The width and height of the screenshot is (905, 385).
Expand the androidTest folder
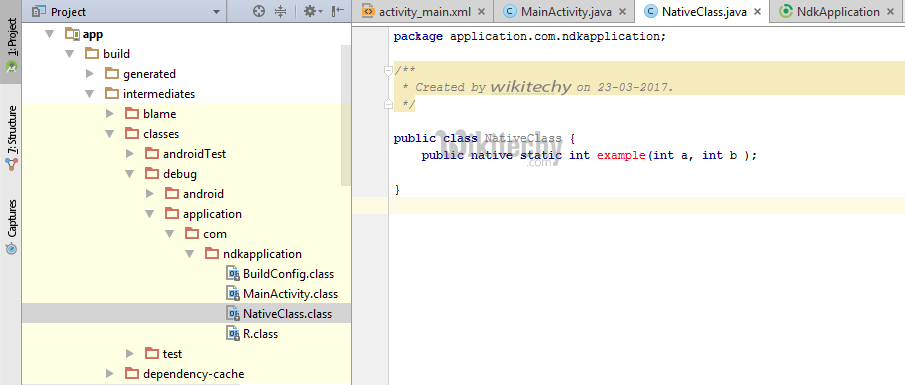[130, 154]
